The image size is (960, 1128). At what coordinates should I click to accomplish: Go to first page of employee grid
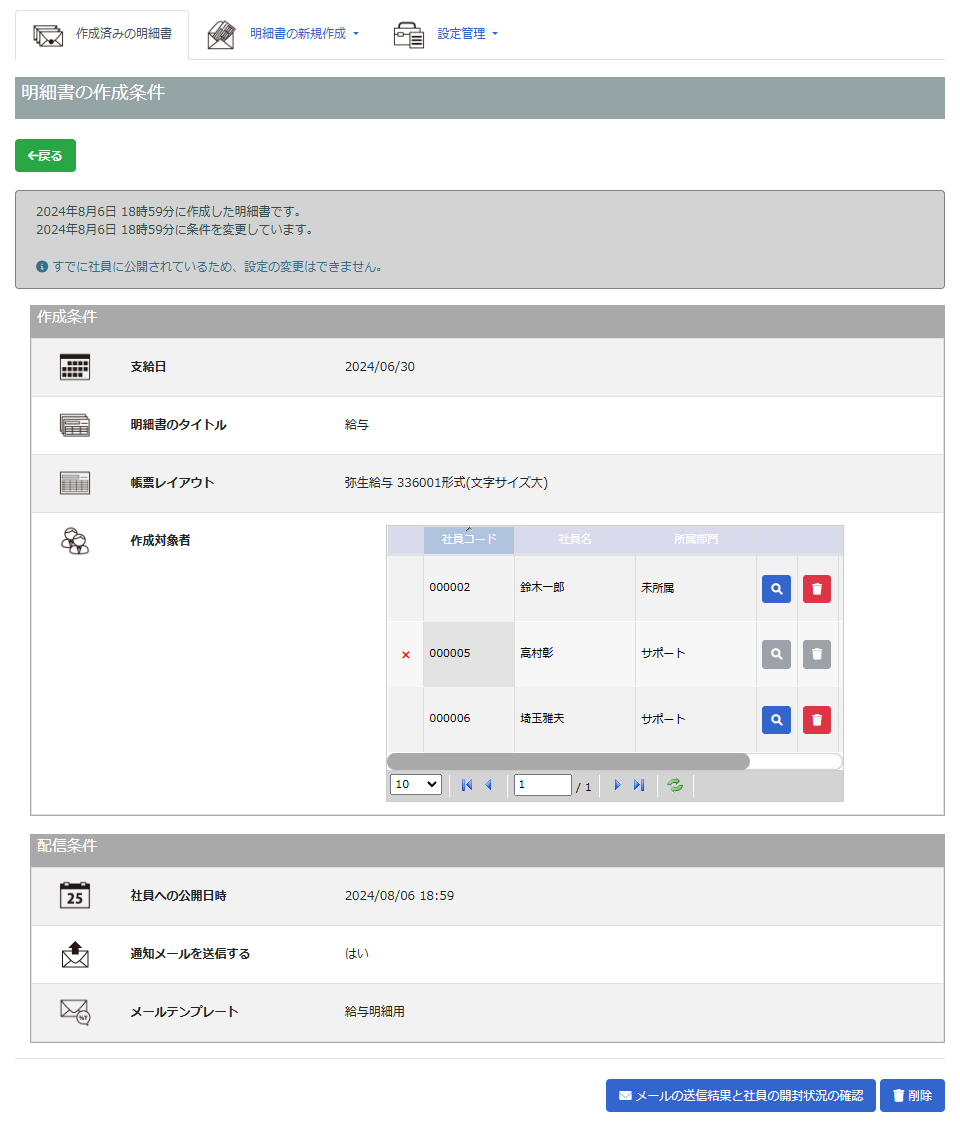tap(467, 785)
